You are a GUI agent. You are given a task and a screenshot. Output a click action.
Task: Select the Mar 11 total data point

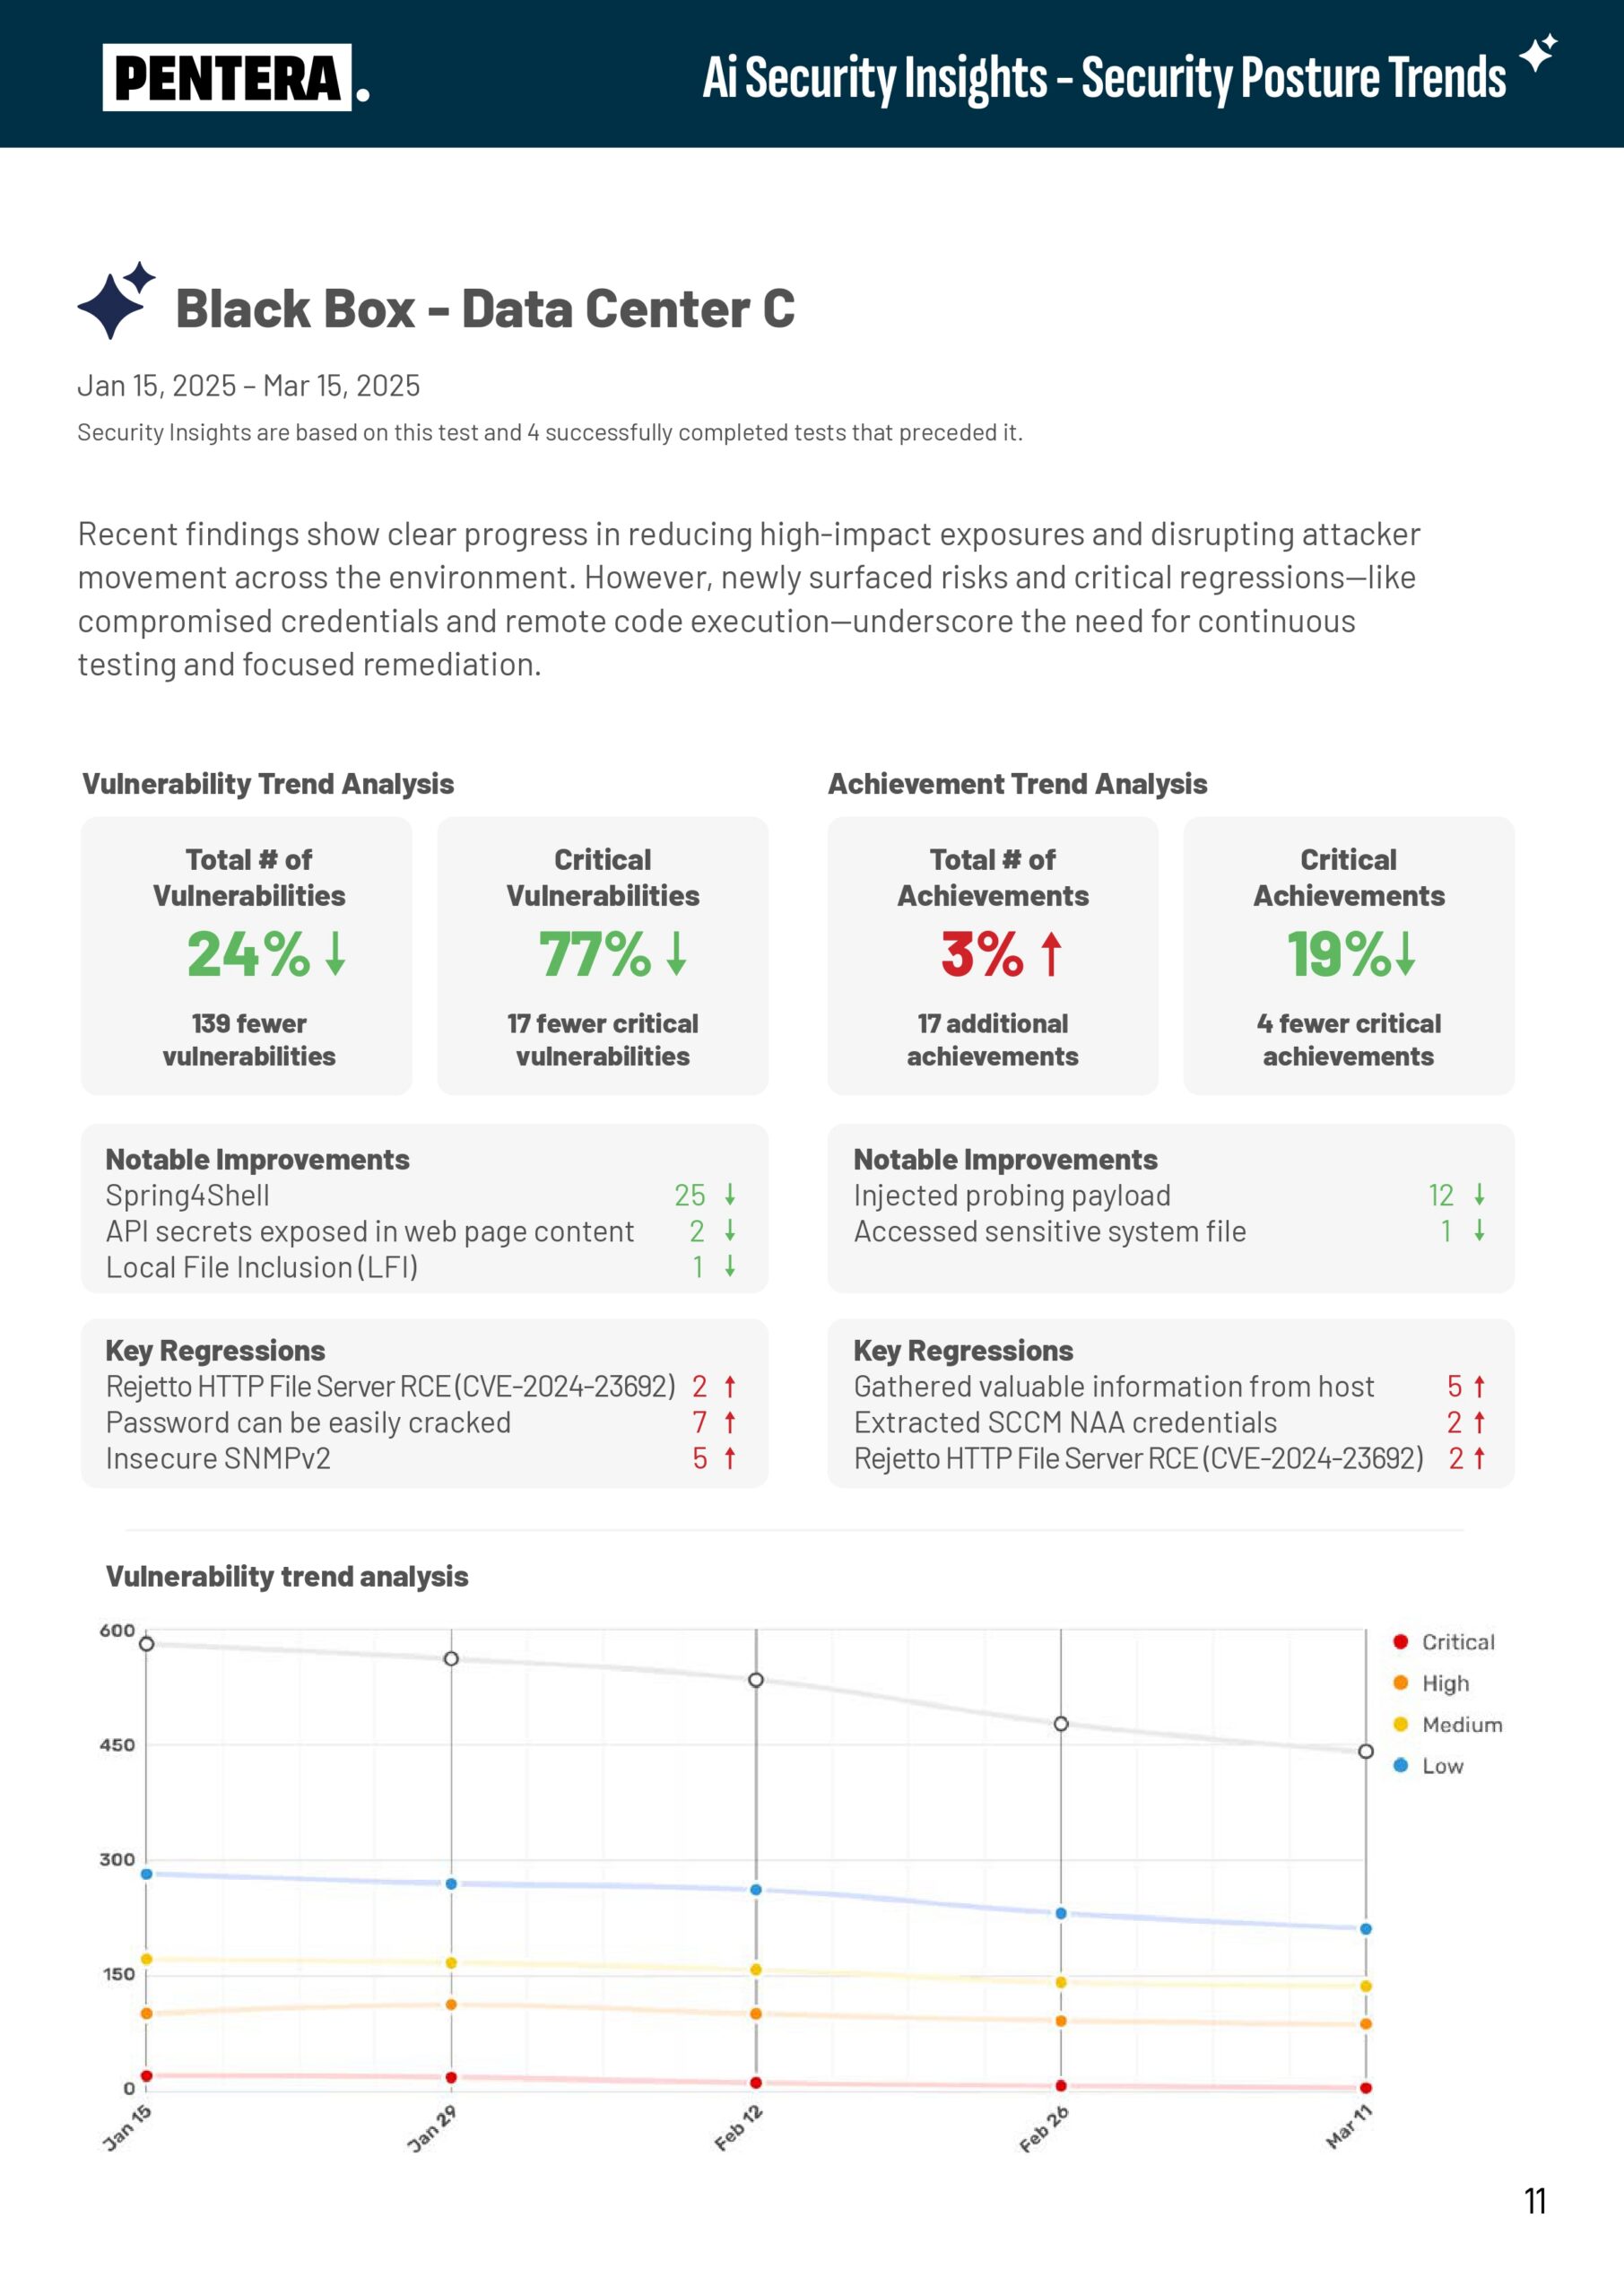click(1366, 1751)
